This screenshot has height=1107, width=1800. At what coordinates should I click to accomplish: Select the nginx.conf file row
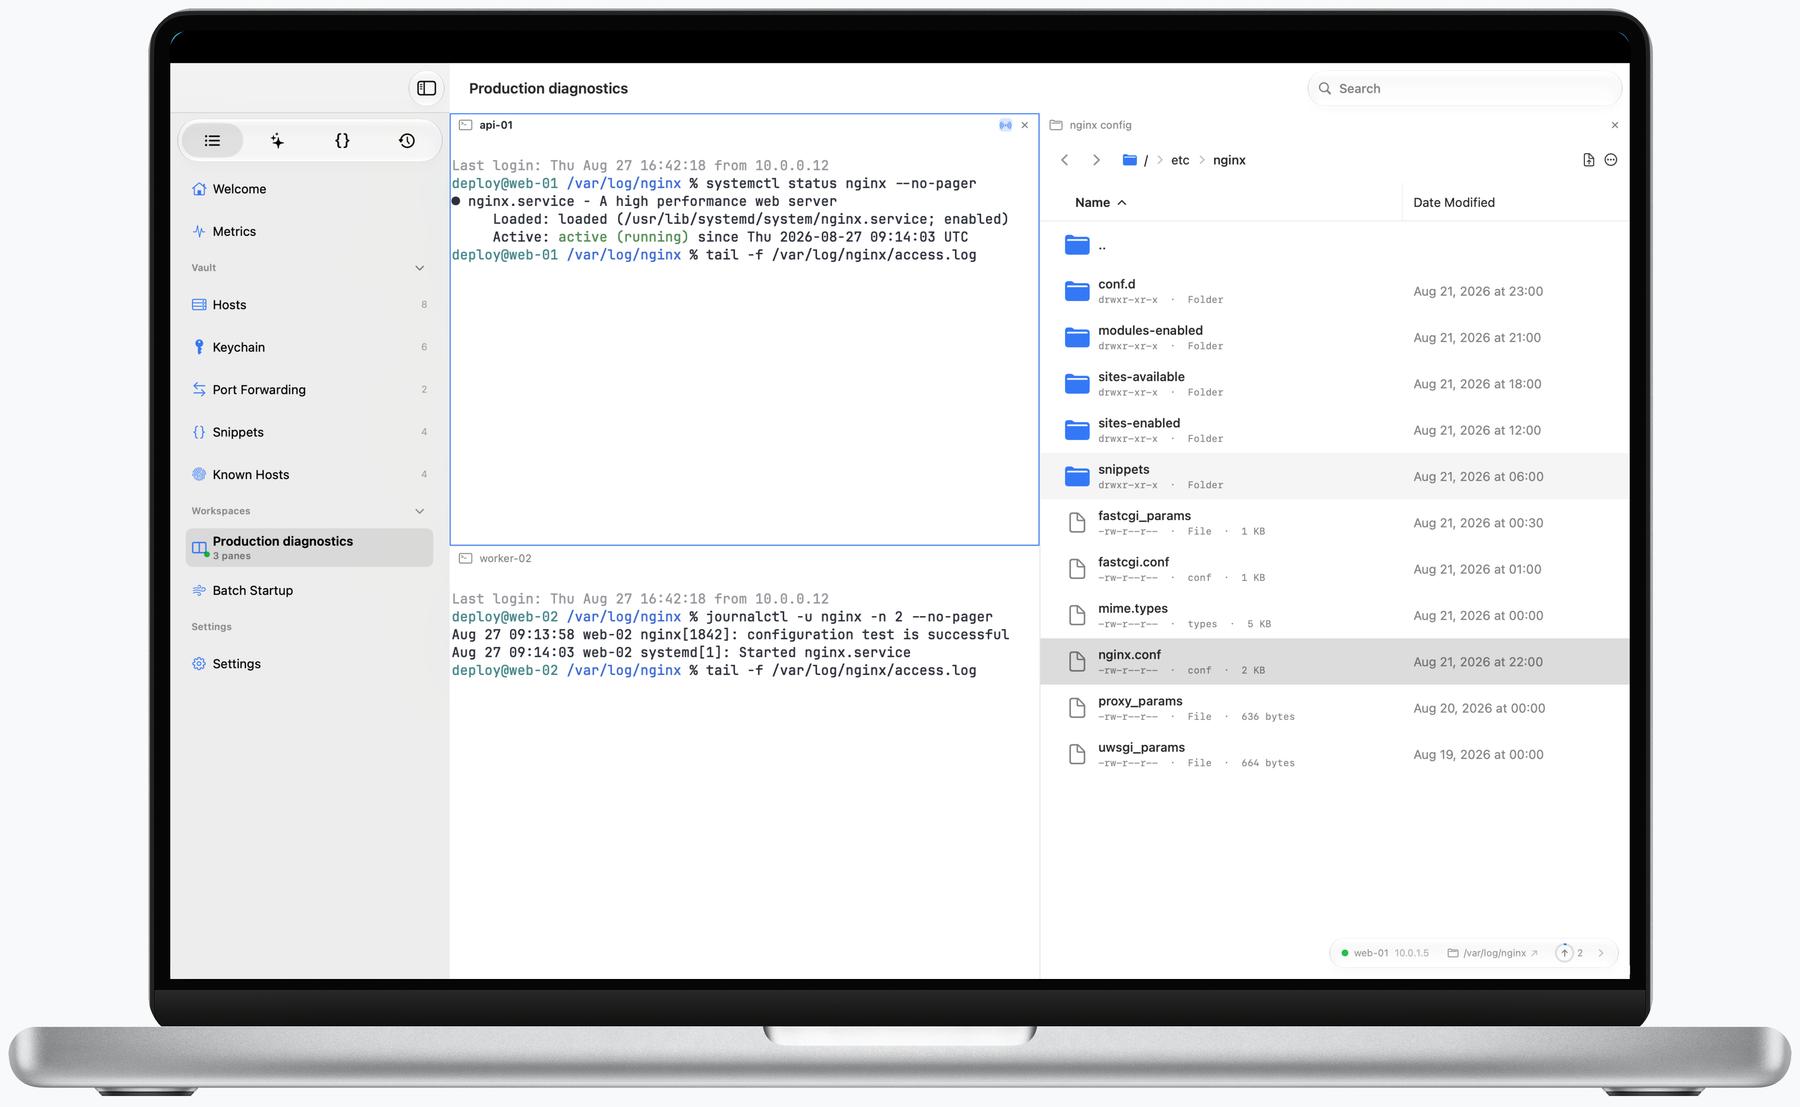click(x=1334, y=662)
